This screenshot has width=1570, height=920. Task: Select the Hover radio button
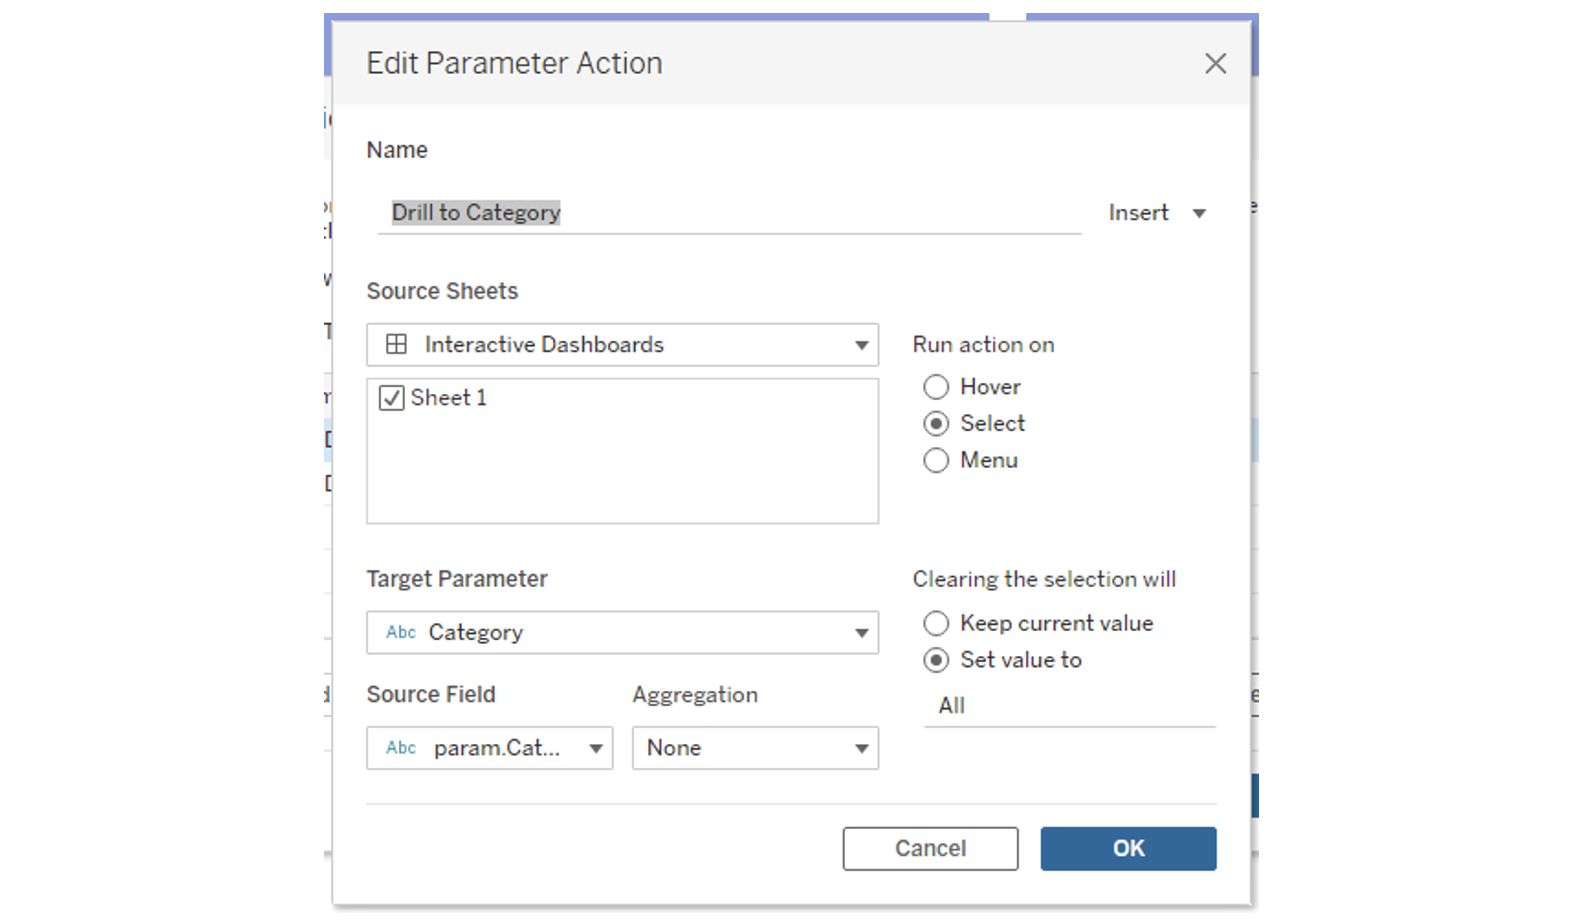[x=936, y=387]
